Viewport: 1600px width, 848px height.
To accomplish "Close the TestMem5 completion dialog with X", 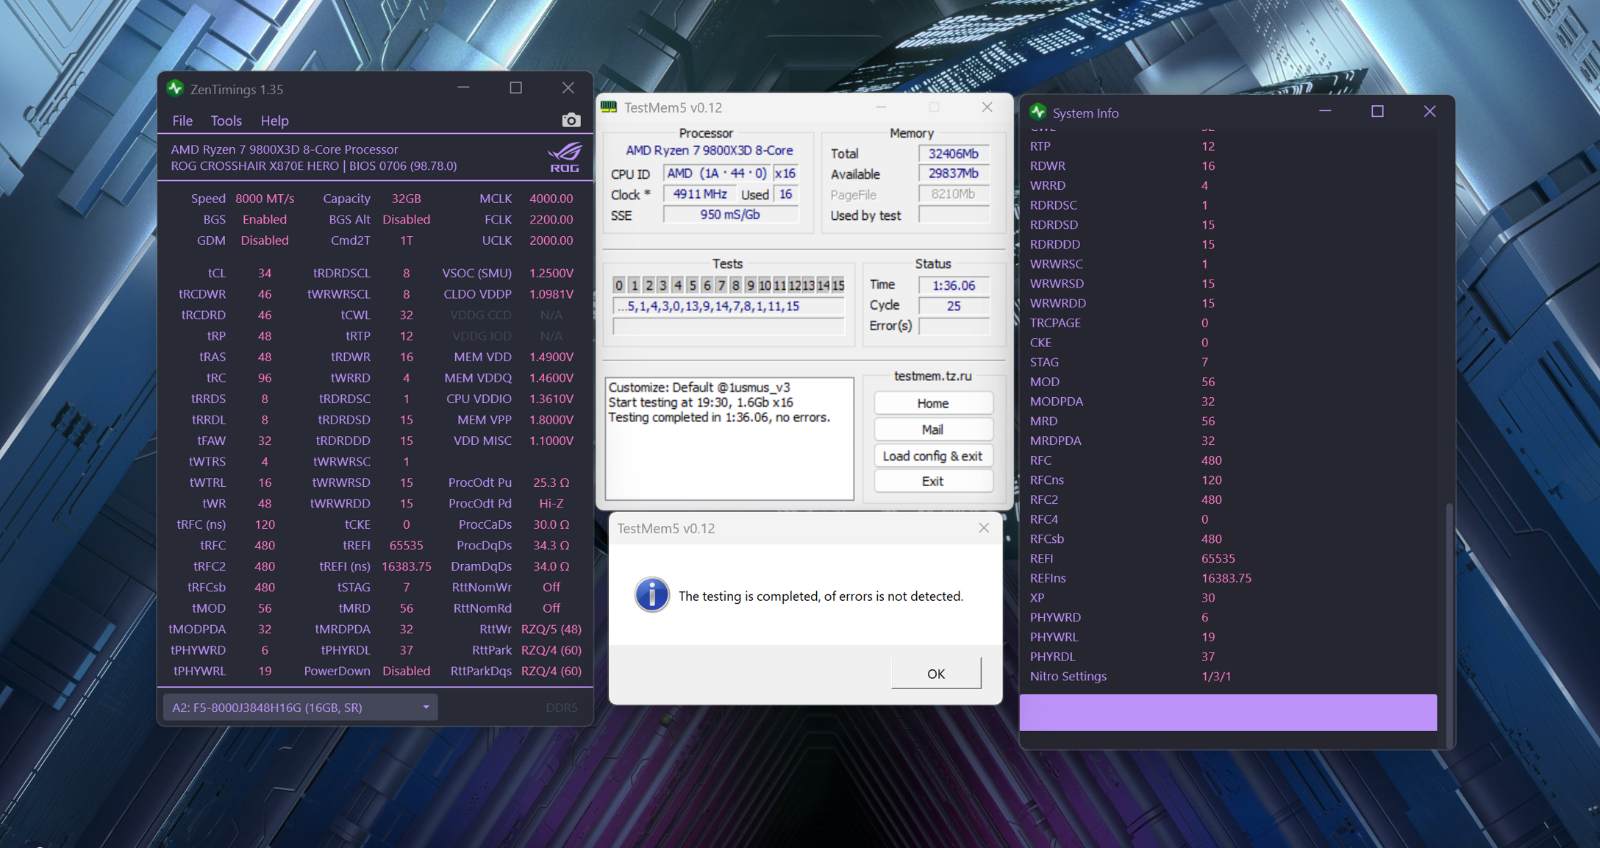I will tap(984, 528).
